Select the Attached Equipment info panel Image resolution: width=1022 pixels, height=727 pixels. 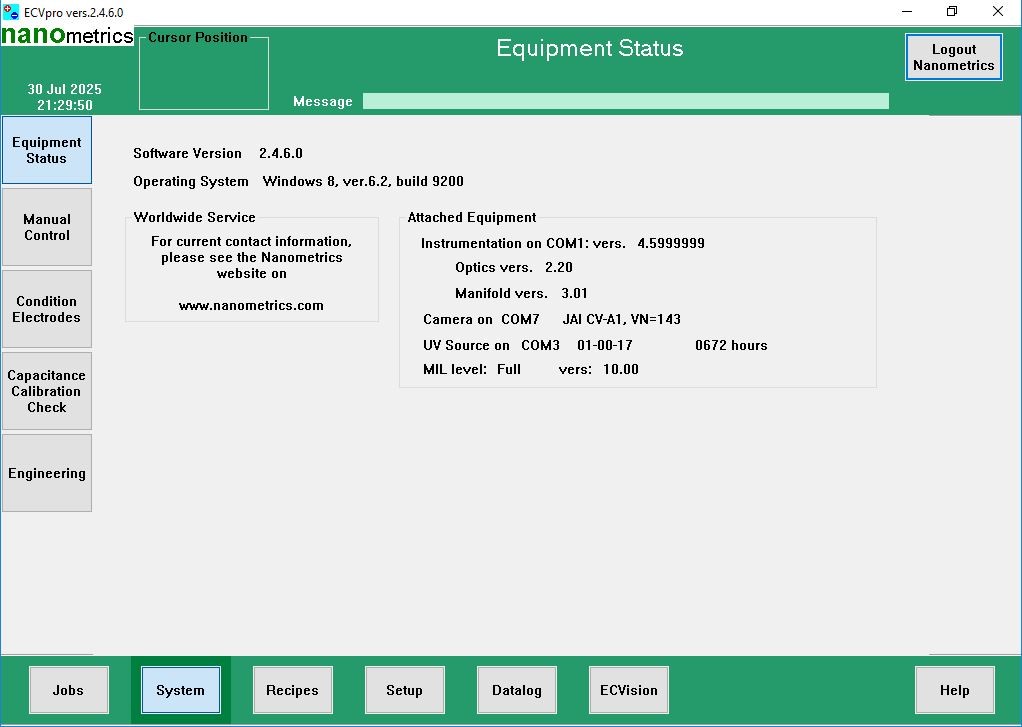(640, 300)
